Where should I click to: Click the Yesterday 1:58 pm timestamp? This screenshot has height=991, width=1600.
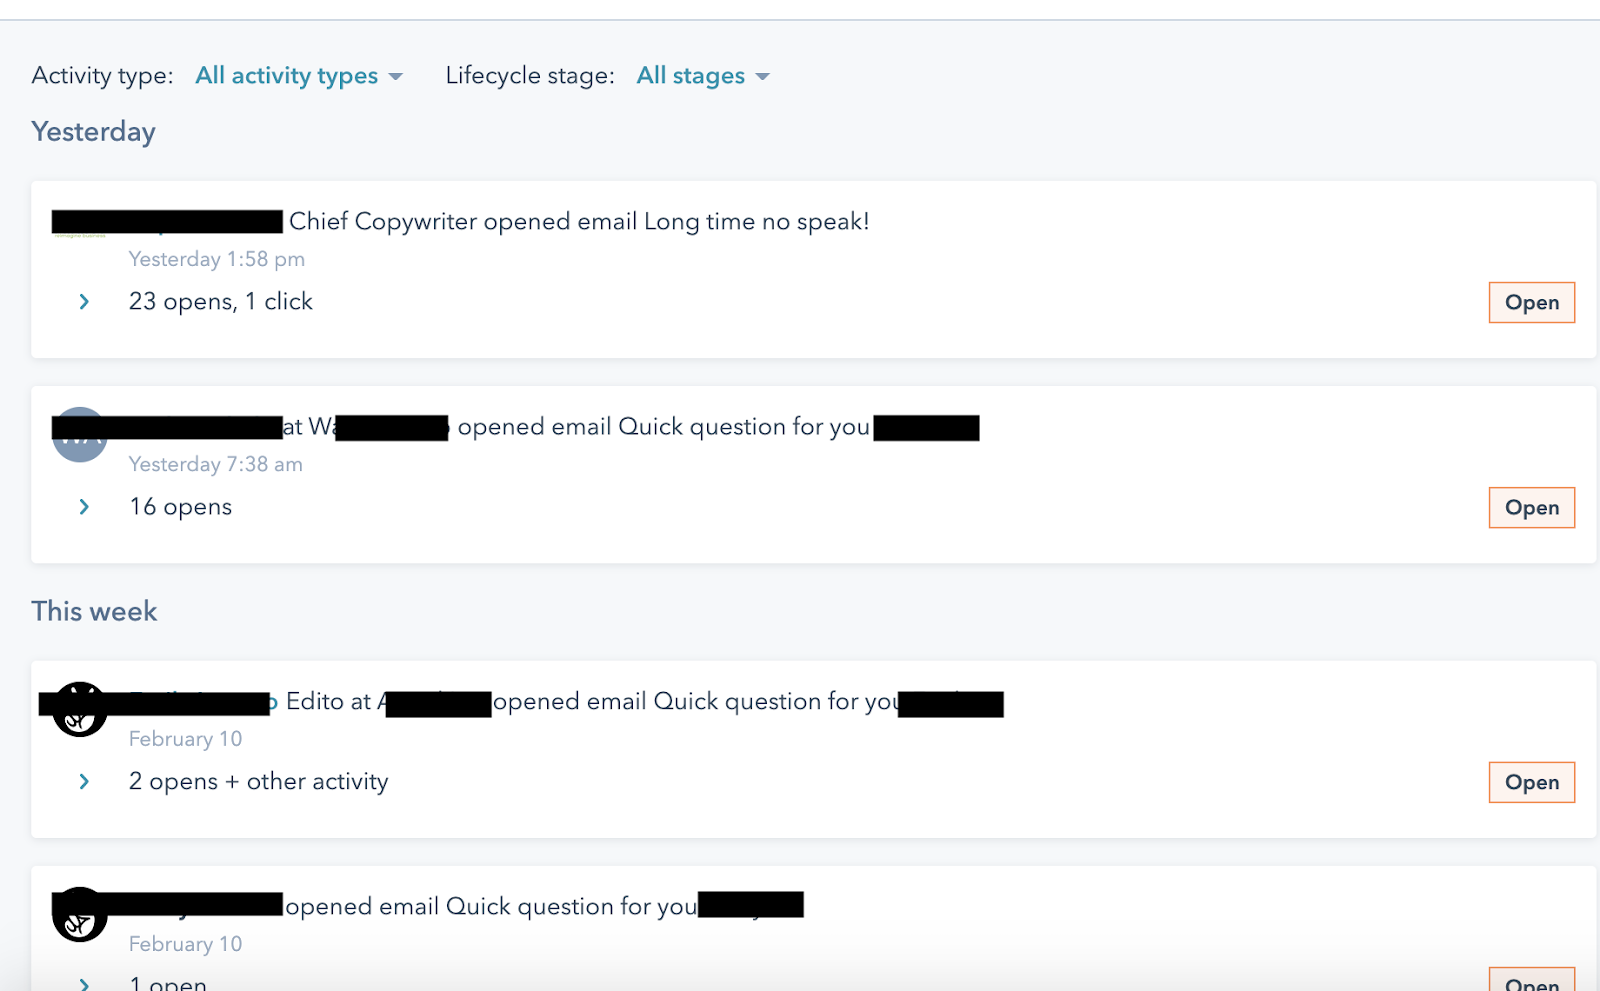pos(216,260)
